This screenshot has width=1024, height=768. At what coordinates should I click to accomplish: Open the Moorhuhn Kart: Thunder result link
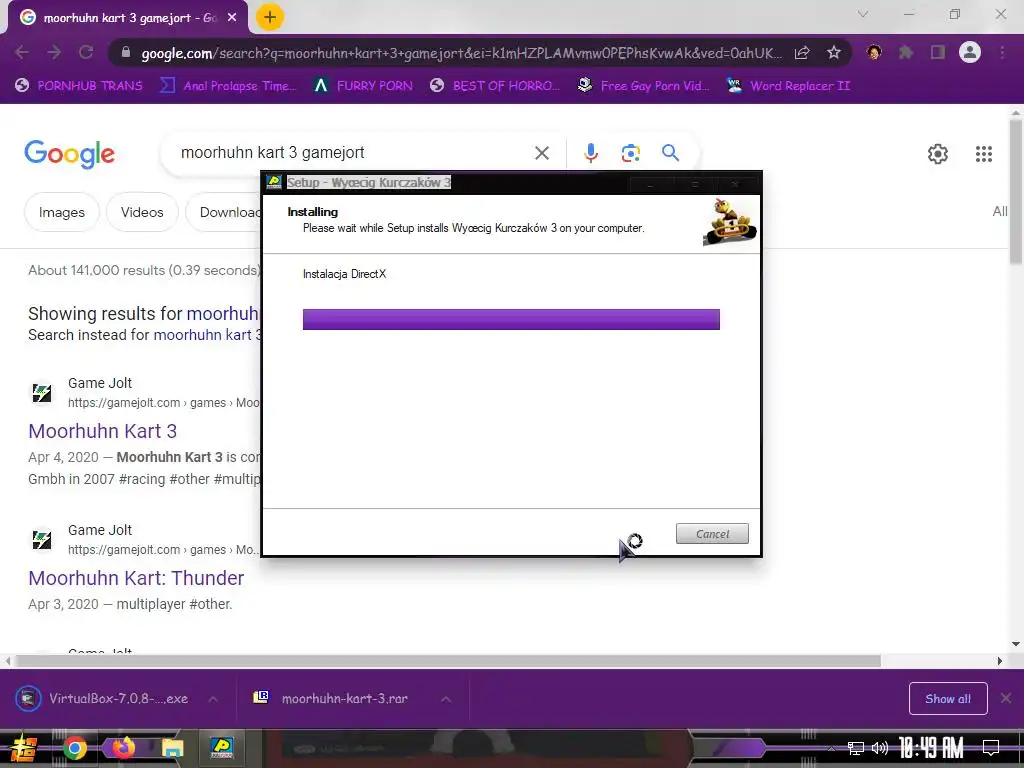click(136, 578)
